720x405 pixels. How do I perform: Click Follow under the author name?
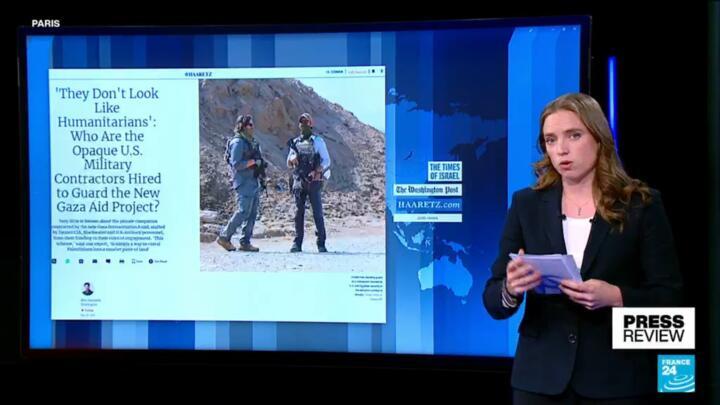(x=87, y=310)
